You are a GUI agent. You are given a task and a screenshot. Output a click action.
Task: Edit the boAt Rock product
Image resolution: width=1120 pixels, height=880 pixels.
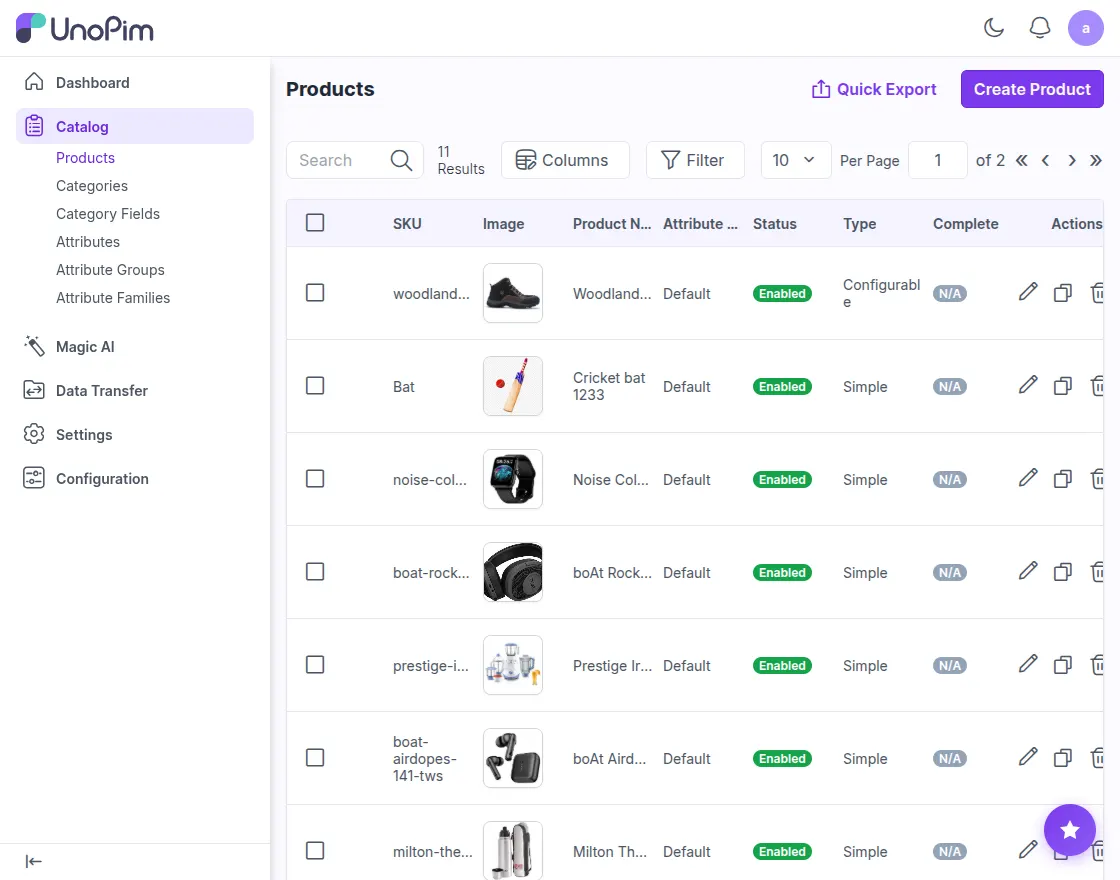coord(1028,571)
